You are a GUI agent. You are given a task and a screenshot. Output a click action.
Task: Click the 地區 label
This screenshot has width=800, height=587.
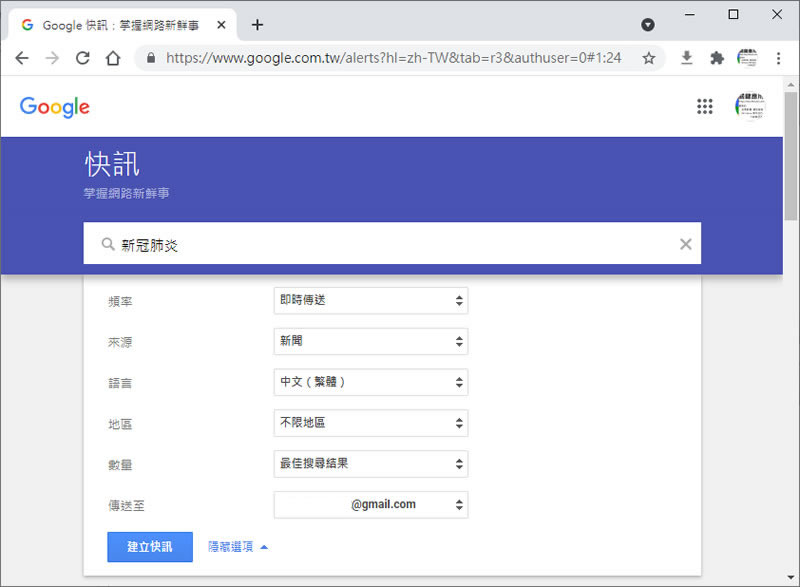click(x=120, y=424)
